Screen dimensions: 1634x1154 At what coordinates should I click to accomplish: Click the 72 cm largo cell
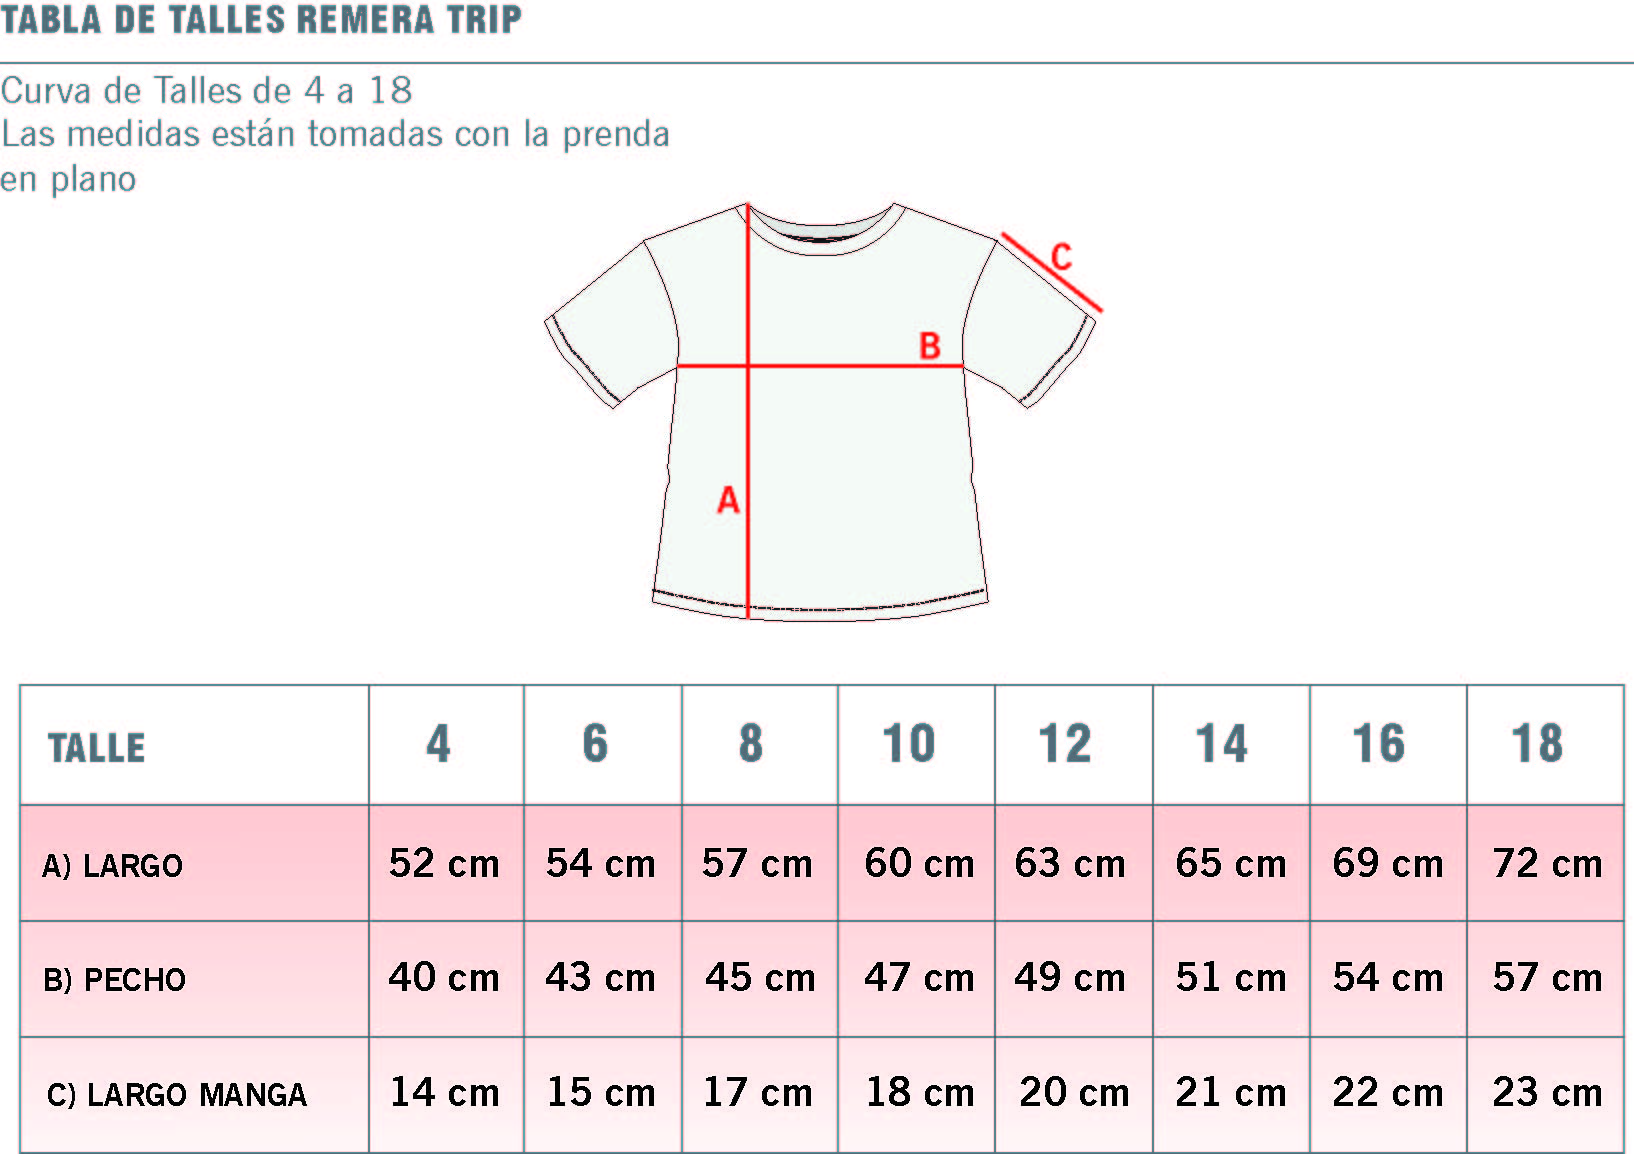click(x=1545, y=863)
